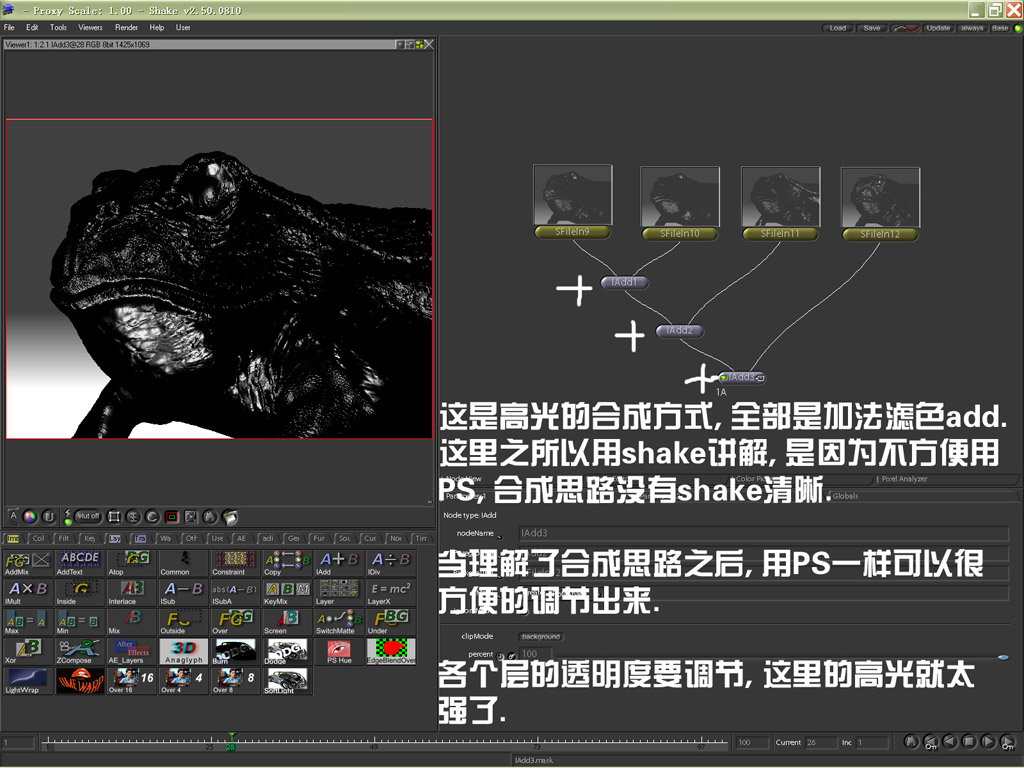Switch to the Pixel Analyzer tab
1024x768 pixels.
click(x=904, y=479)
